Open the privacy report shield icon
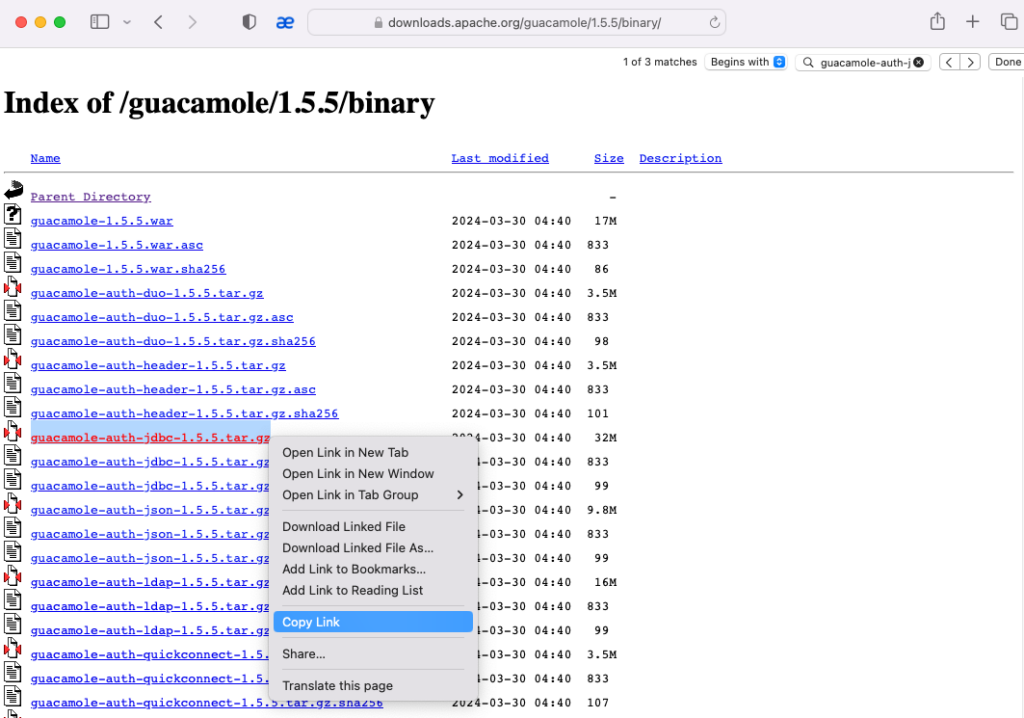Screen dimensions: 1024x718 coord(249,22)
